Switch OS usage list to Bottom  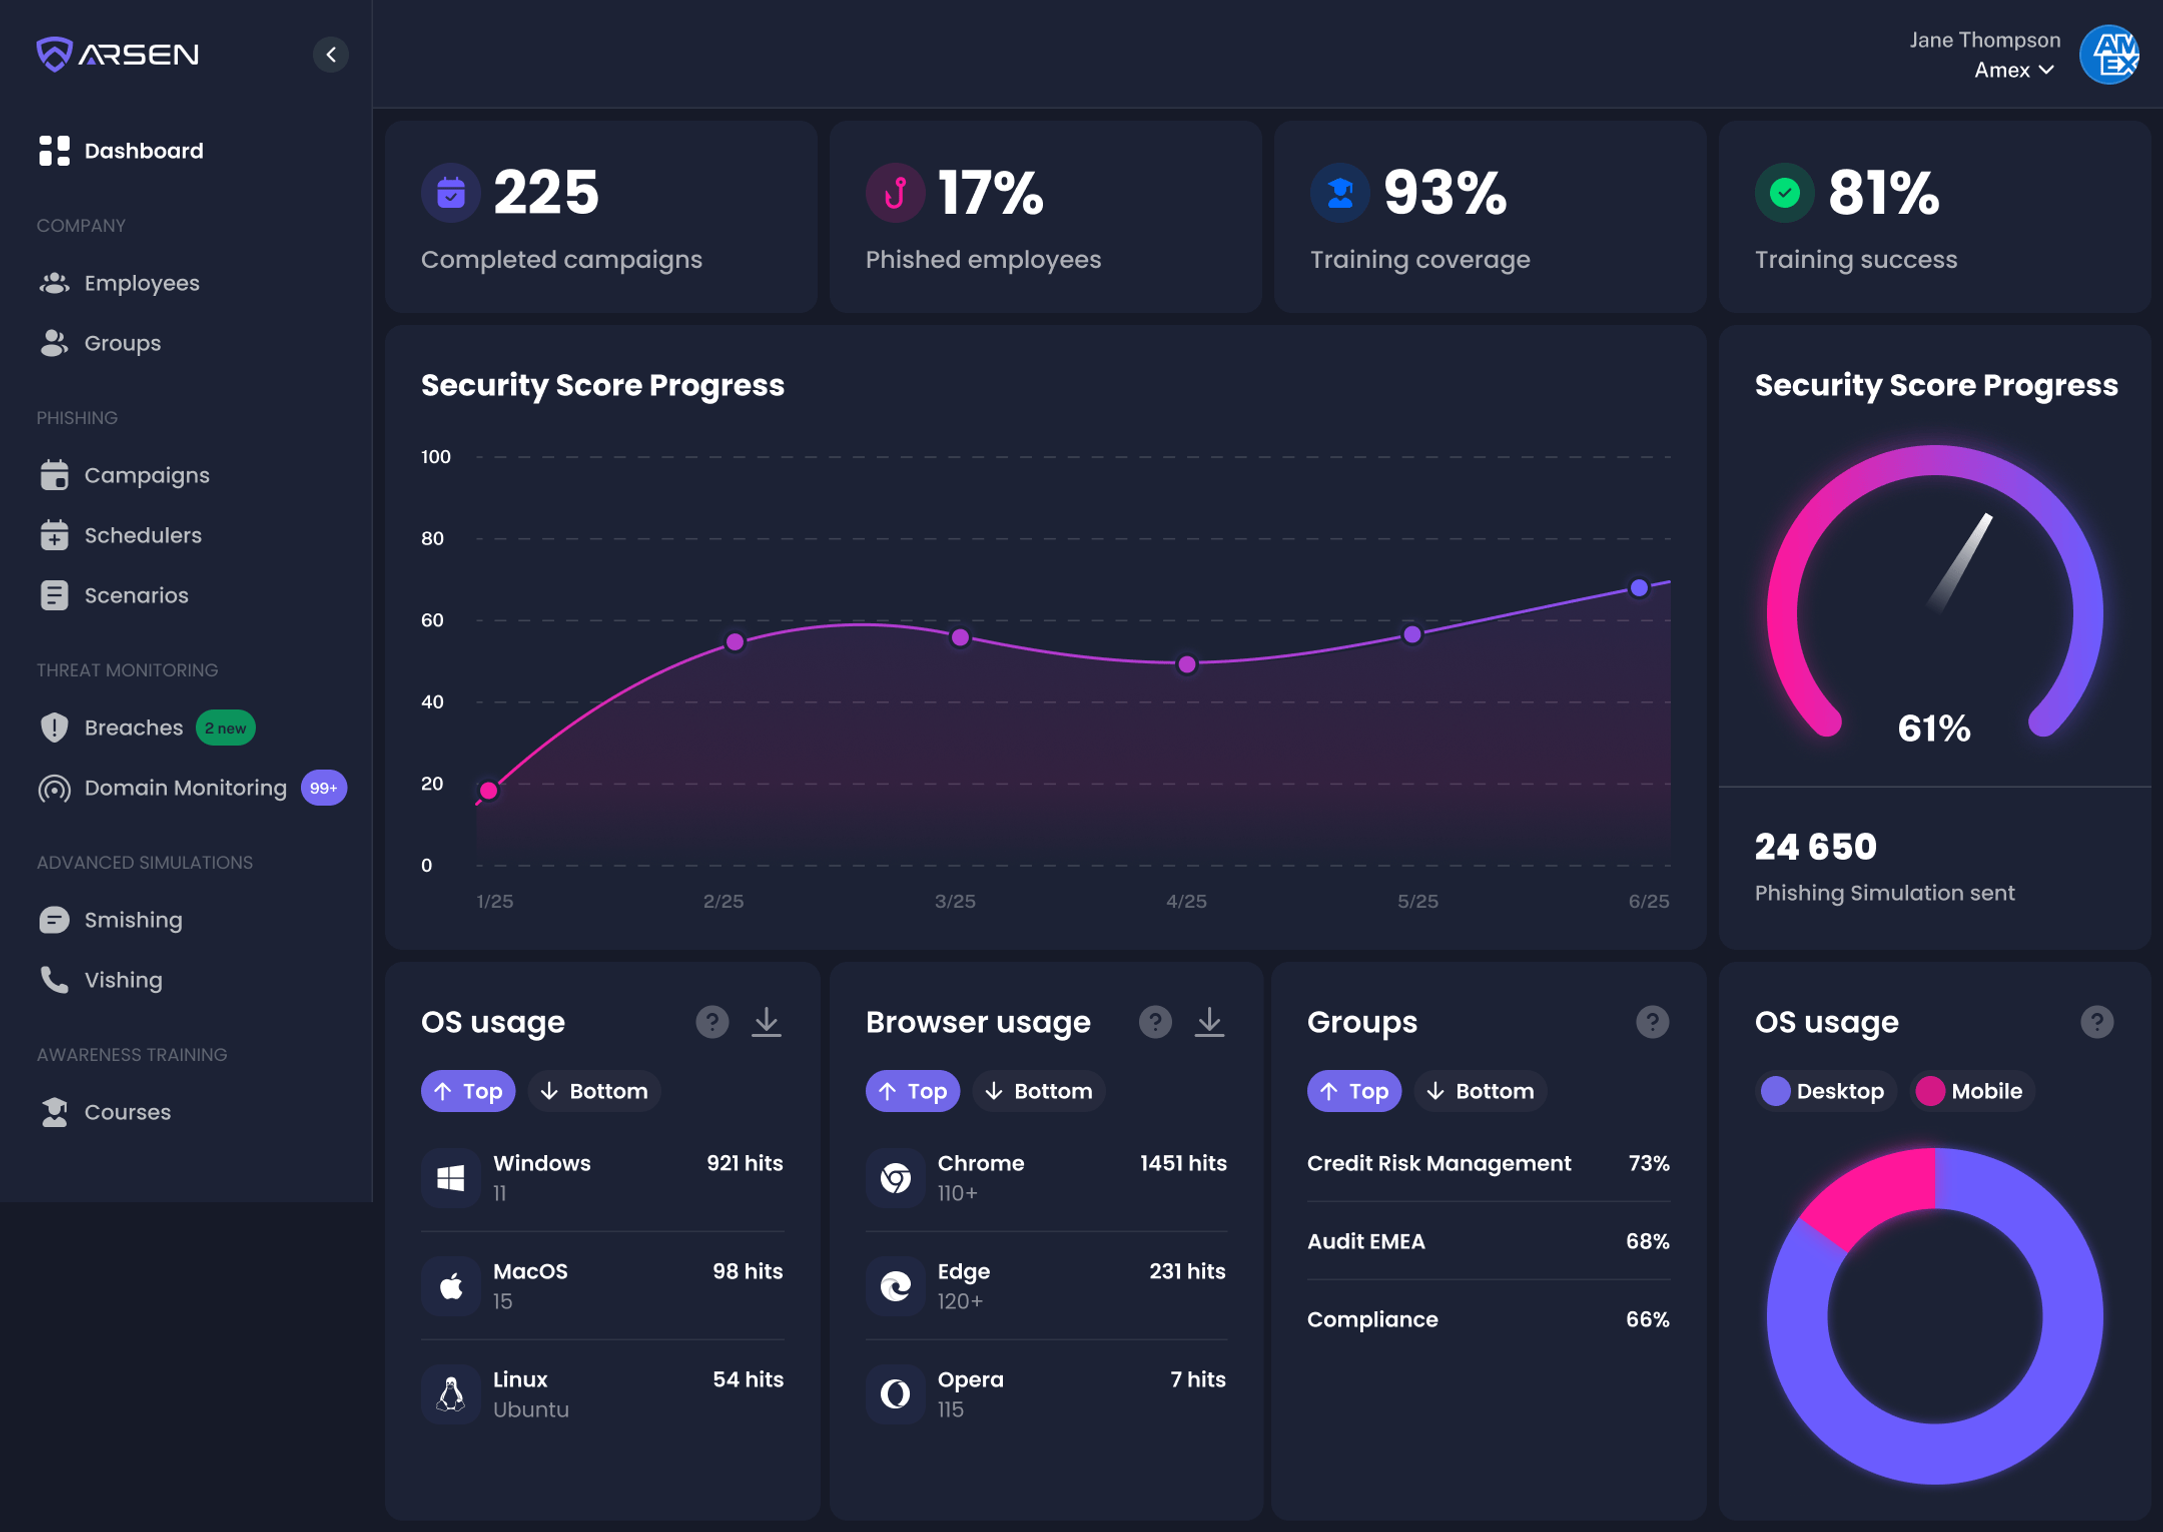click(x=594, y=1091)
